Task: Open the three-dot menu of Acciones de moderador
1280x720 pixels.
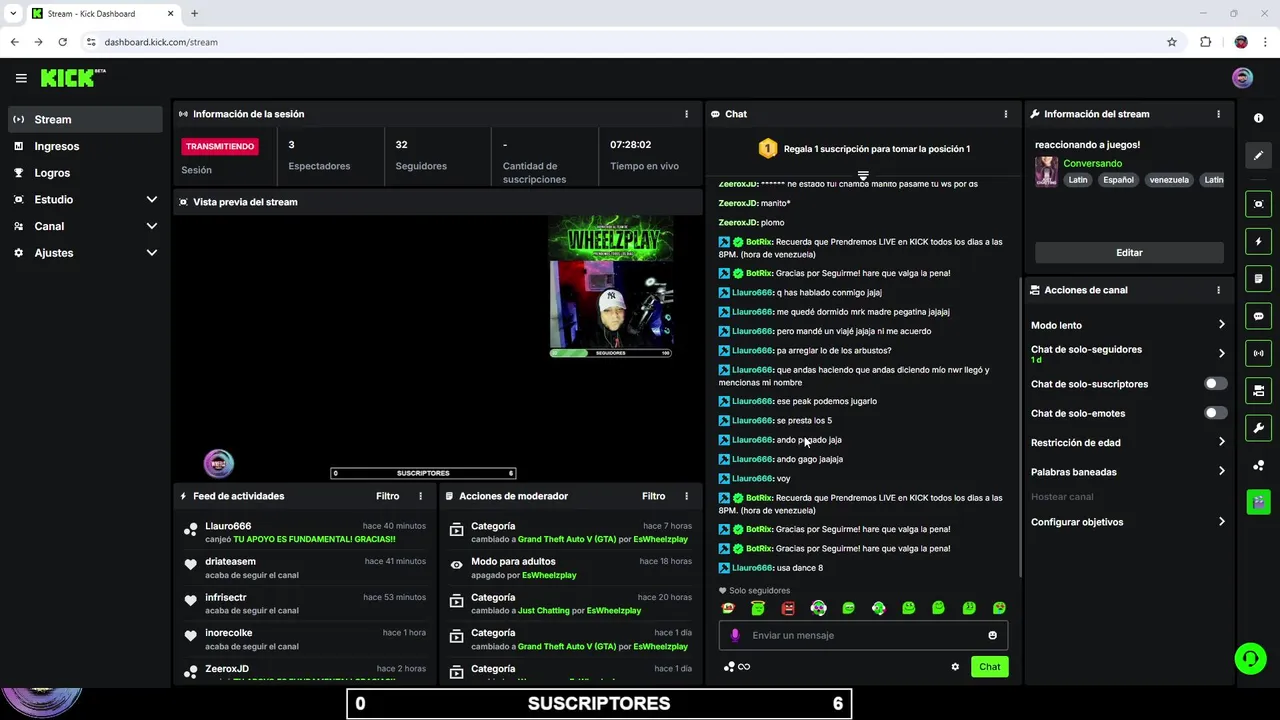Action: click(x=686, y=496)
